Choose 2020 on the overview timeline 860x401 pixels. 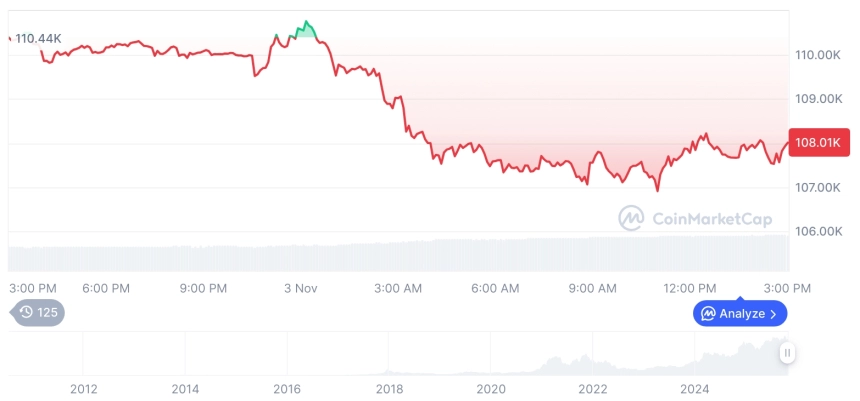[x=491, y=388]
